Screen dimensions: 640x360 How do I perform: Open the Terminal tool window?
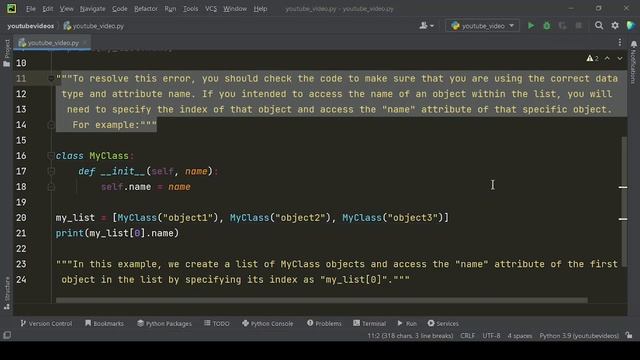[x=369, y=323]
